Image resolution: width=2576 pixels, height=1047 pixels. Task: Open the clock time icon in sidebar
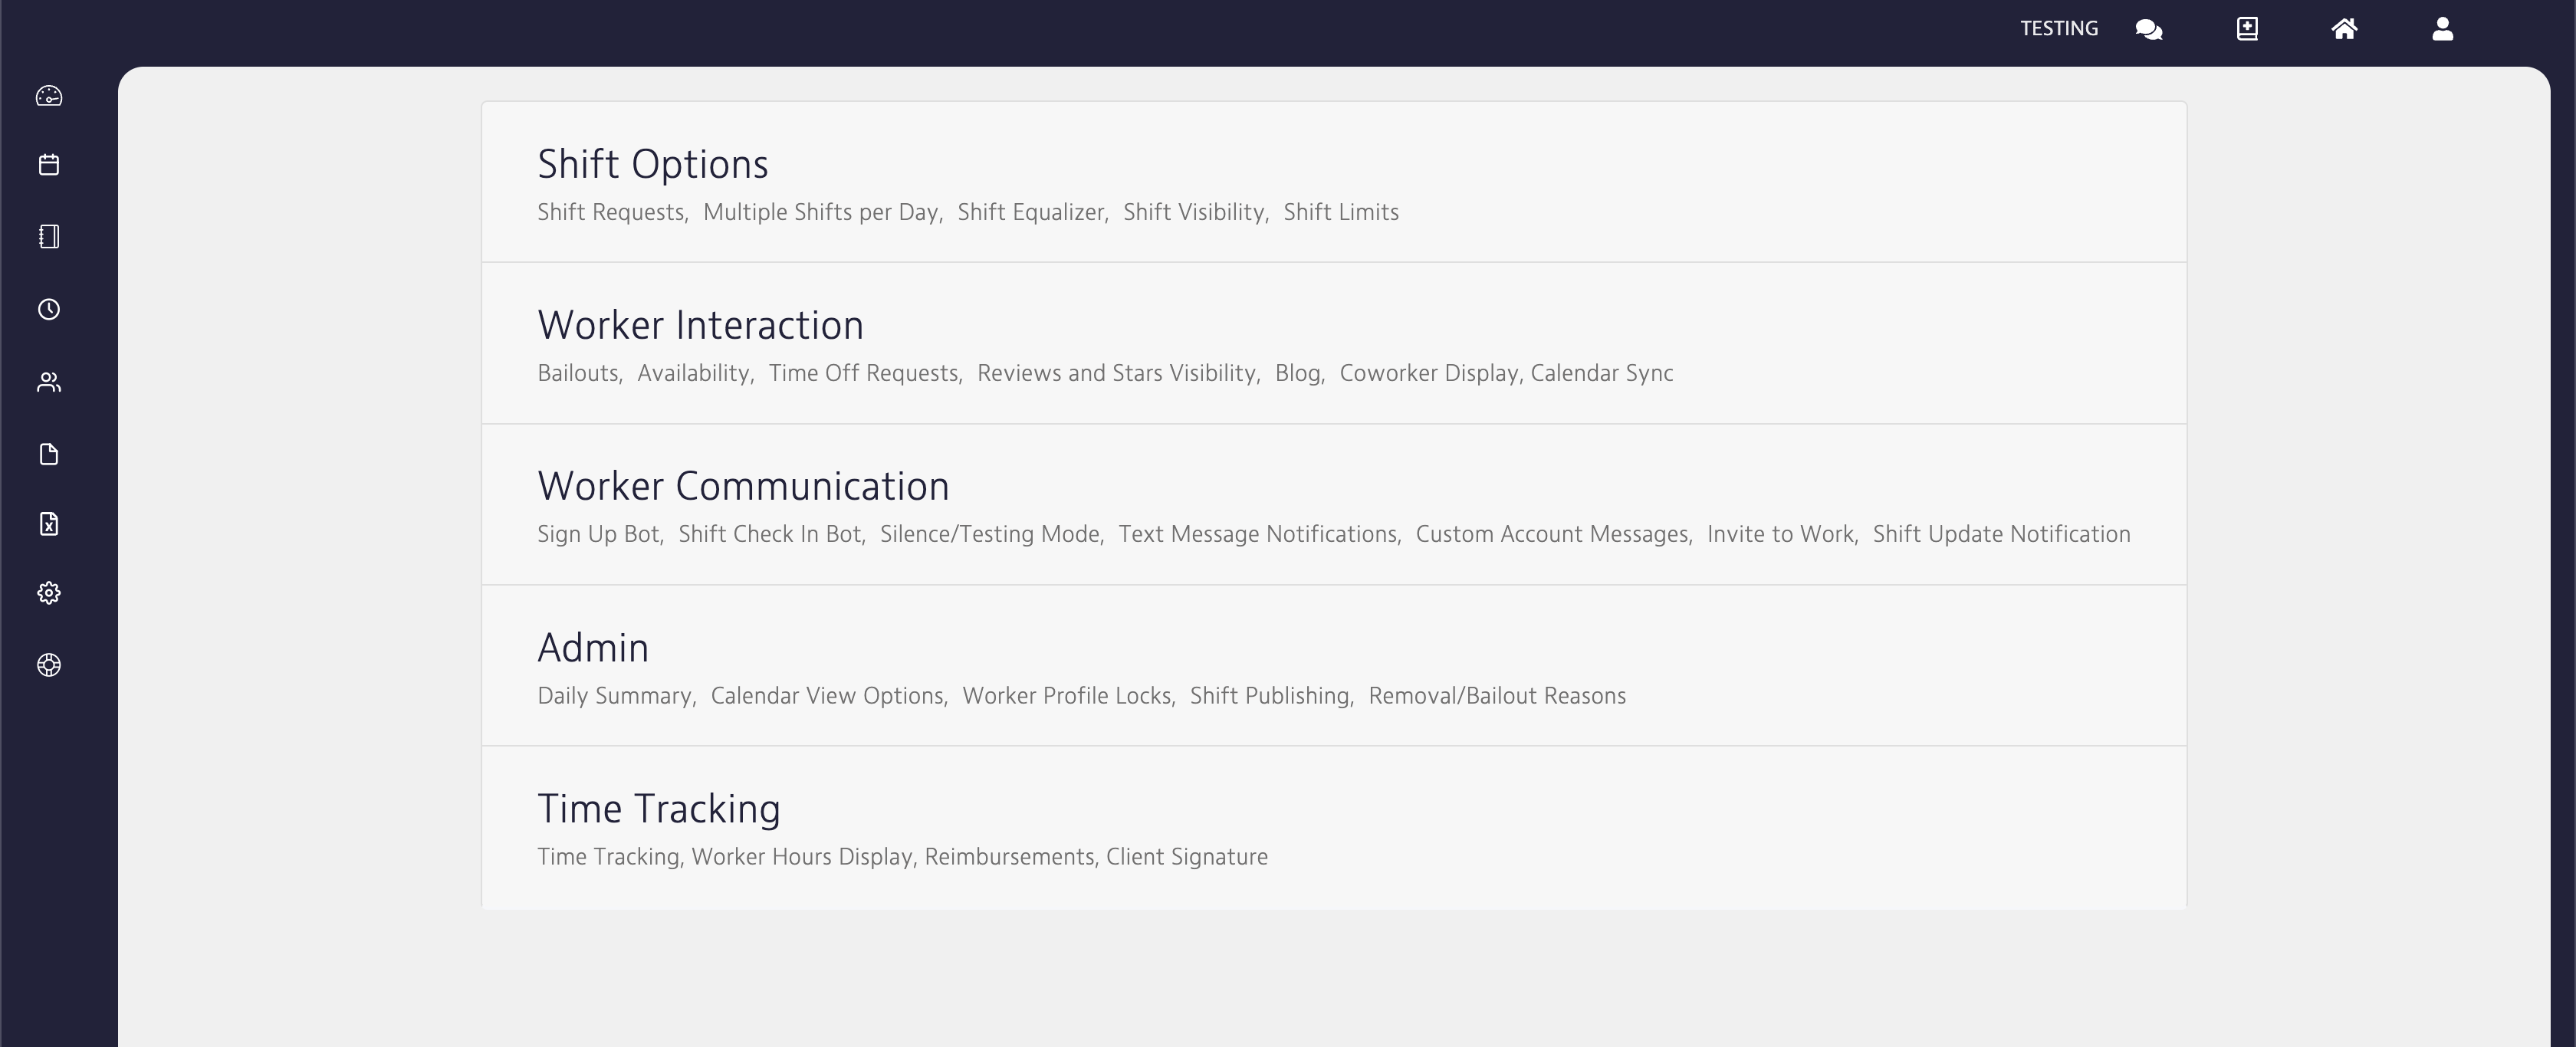click(x=49, y=310)
